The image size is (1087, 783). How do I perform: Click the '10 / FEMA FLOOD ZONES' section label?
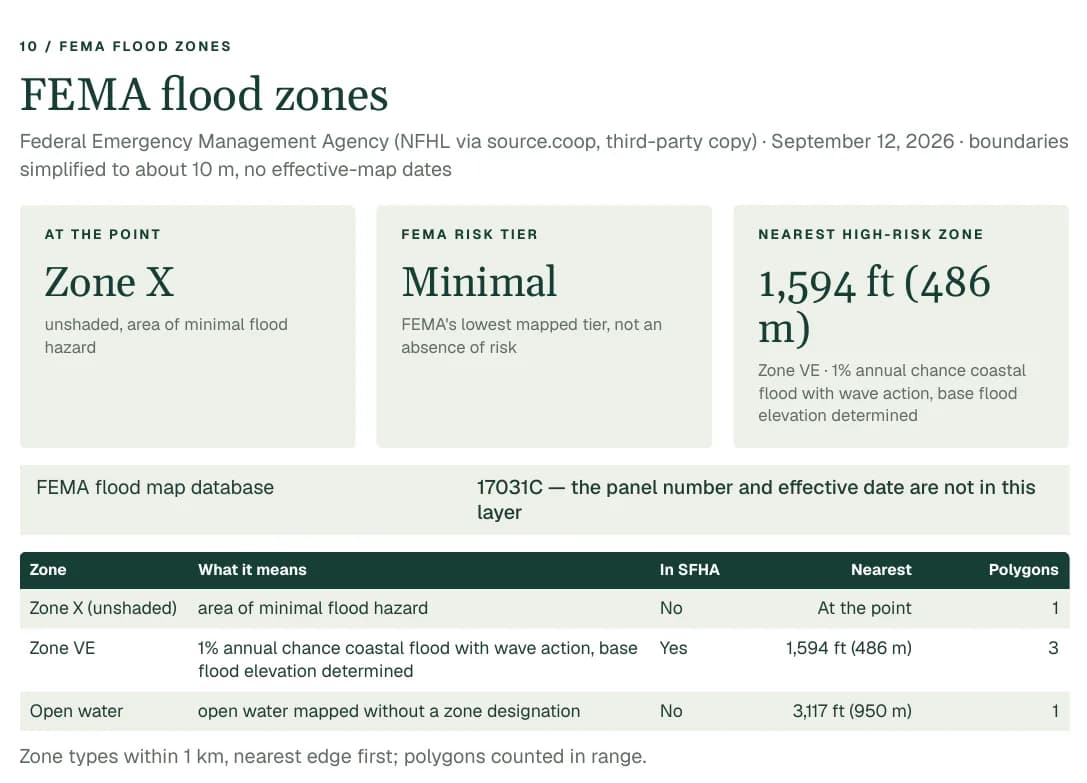(125, 46)
